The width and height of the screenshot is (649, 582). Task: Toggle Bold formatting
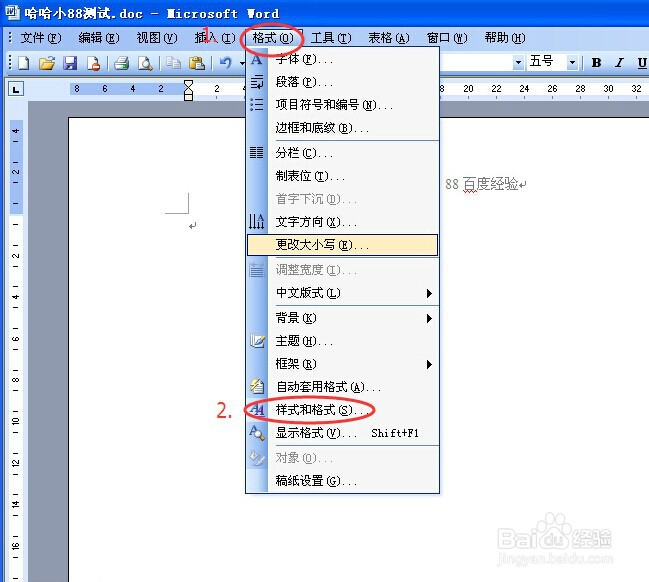point(596,63)
